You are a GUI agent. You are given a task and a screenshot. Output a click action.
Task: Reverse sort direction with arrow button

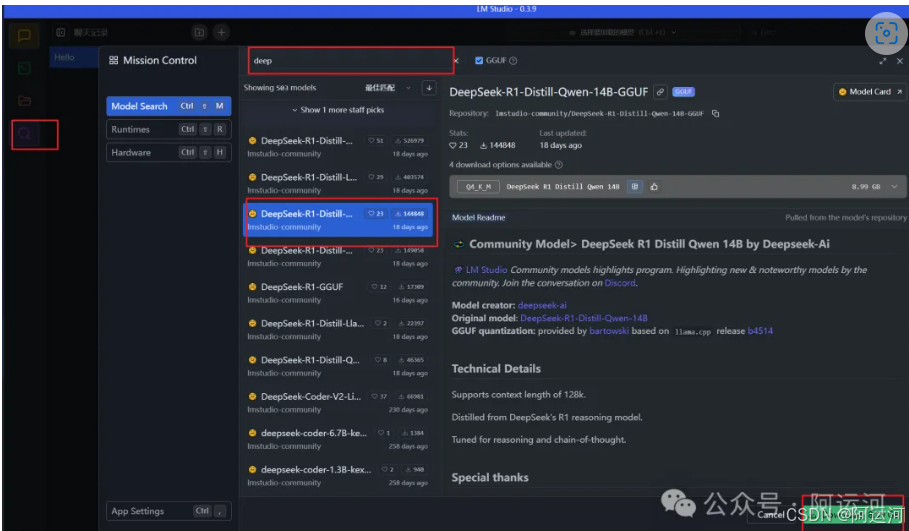point(429,88)
